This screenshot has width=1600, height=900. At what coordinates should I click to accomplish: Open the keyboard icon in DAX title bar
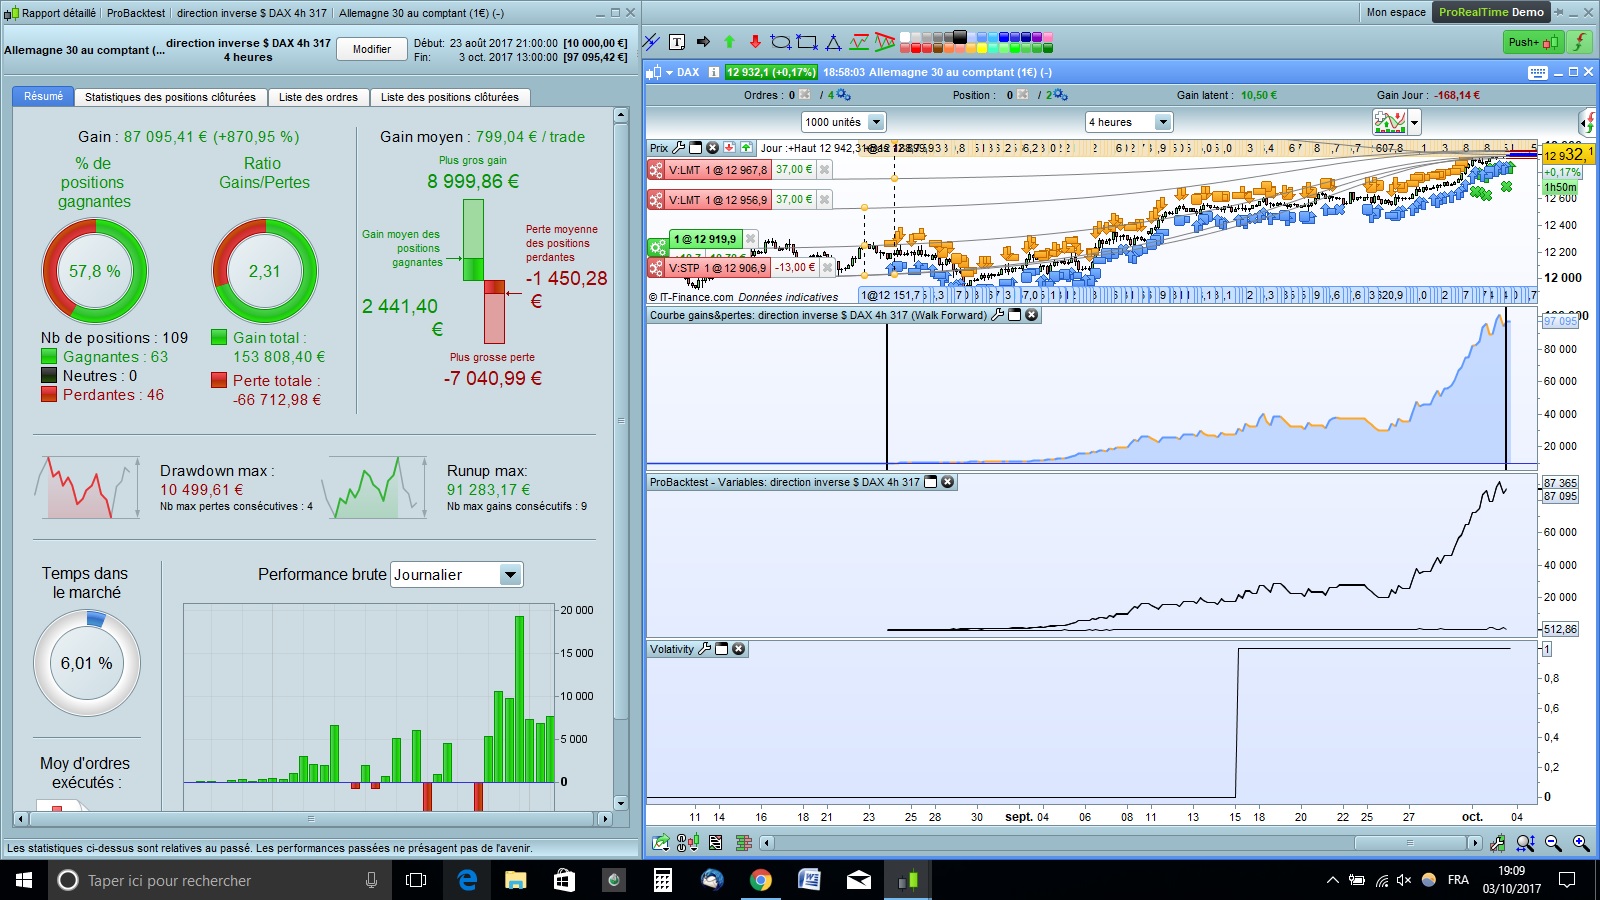coord(1538,72)
